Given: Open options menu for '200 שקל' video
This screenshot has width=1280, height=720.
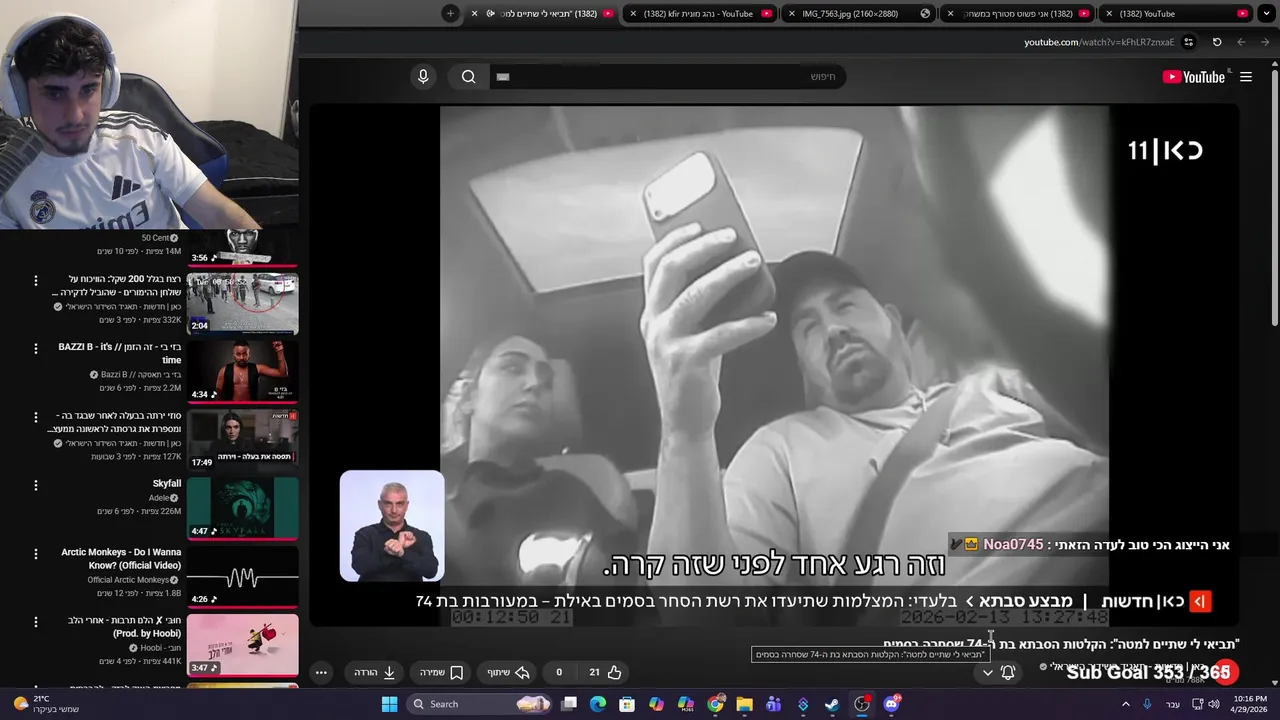Looking at the screenshot, I should [36, 281].
